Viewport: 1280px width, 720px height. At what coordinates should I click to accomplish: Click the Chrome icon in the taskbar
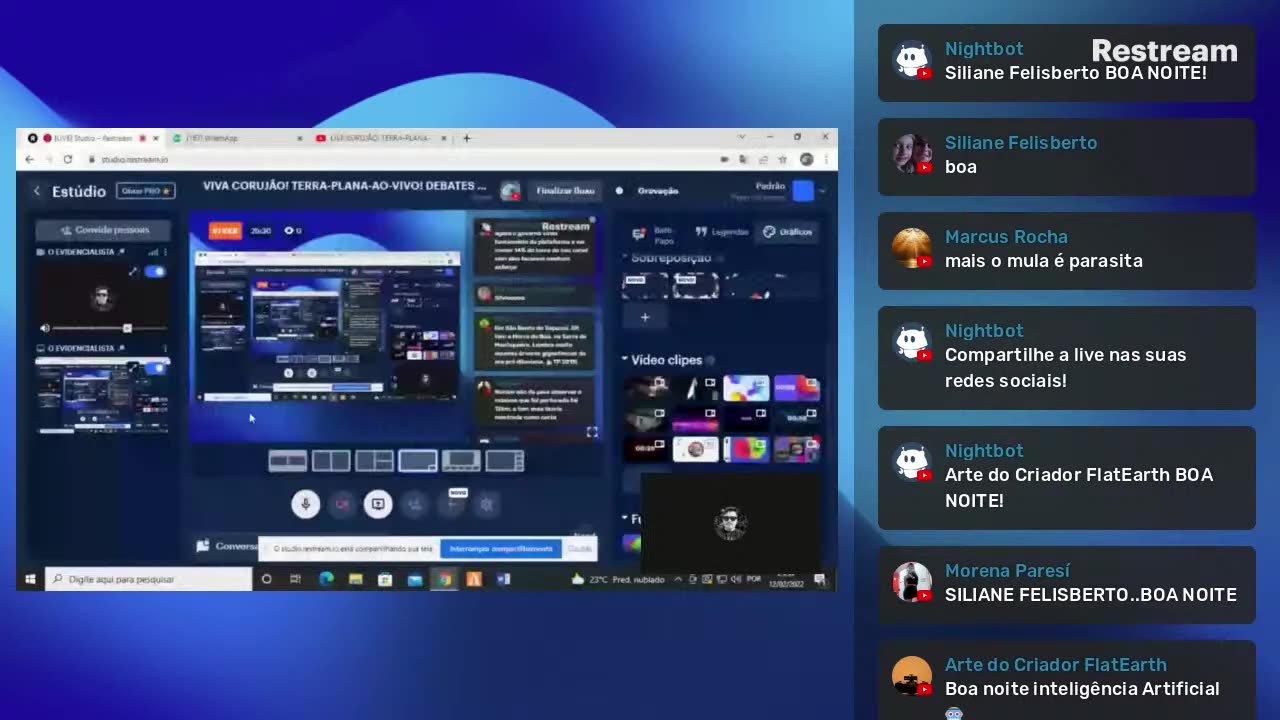pyautogui.click(x=444, y=579)
